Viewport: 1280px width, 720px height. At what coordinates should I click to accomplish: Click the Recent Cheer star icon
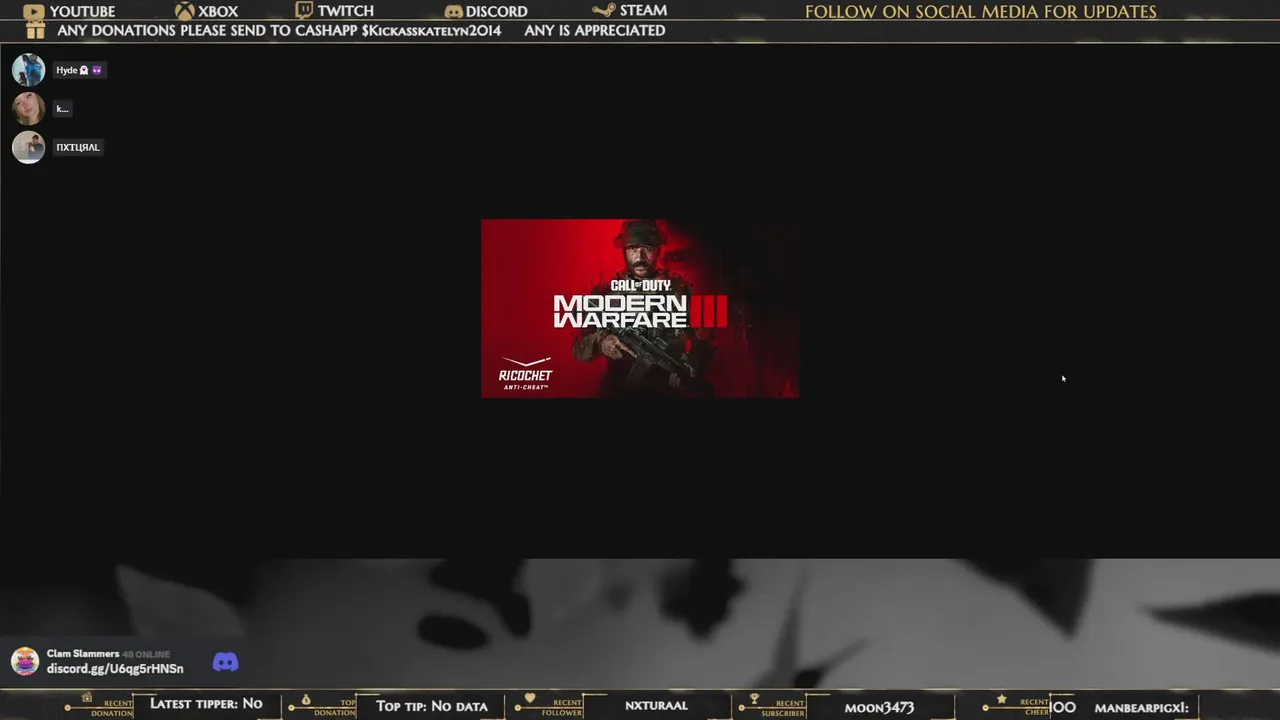click(1001, 699)
